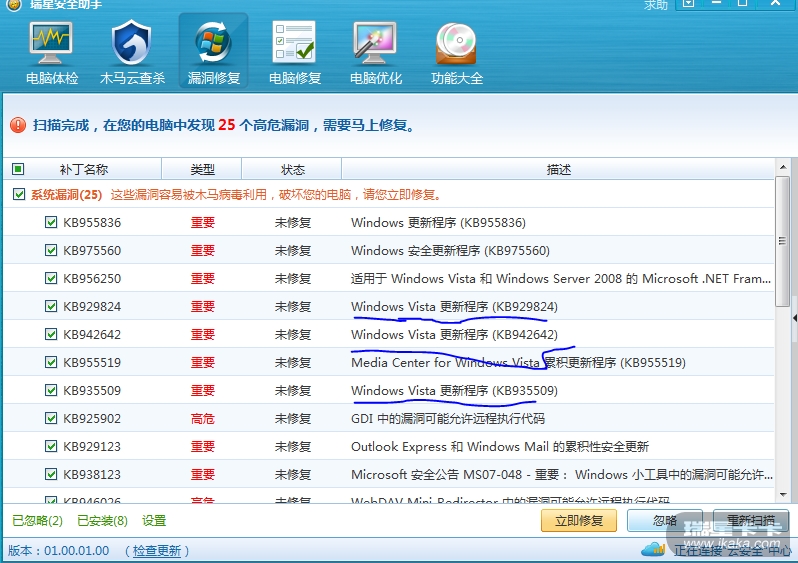Viewport: 798px width, 563px height.
Task: Uncheck the KB925902 patch checkbox
Action: pyautogui.click(x=51, y=418)
